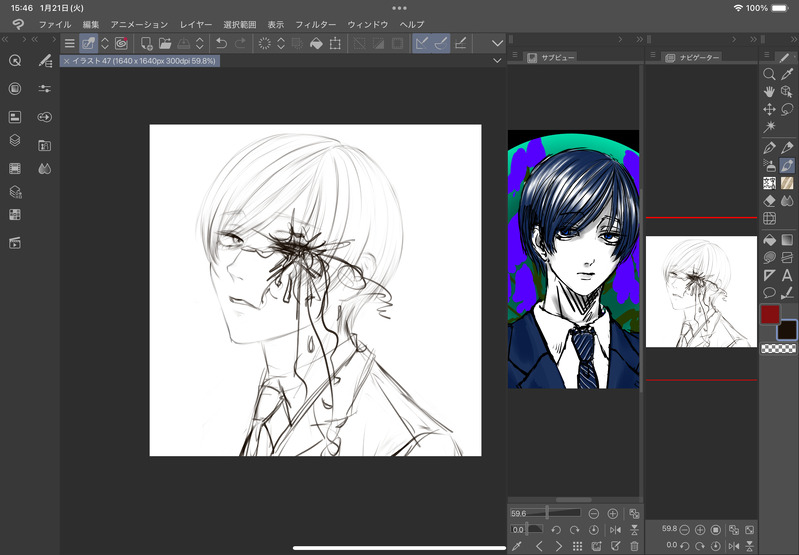Open the ファイル menu
This screenshot has height=555, width=799.
pyautogui.click(x=55, y=24)
